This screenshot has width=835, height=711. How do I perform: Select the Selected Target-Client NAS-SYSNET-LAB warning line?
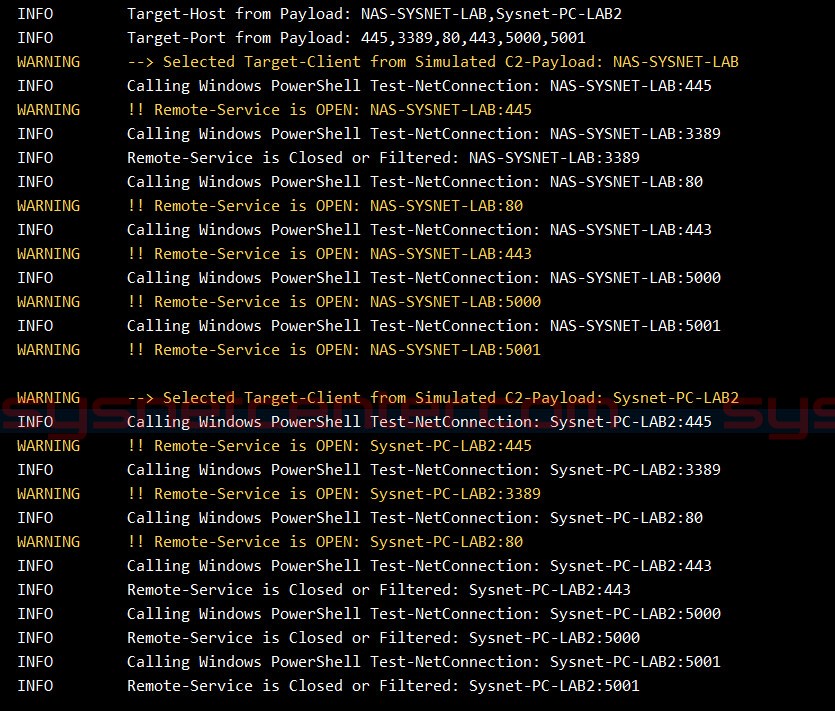(x=378, y=62)
